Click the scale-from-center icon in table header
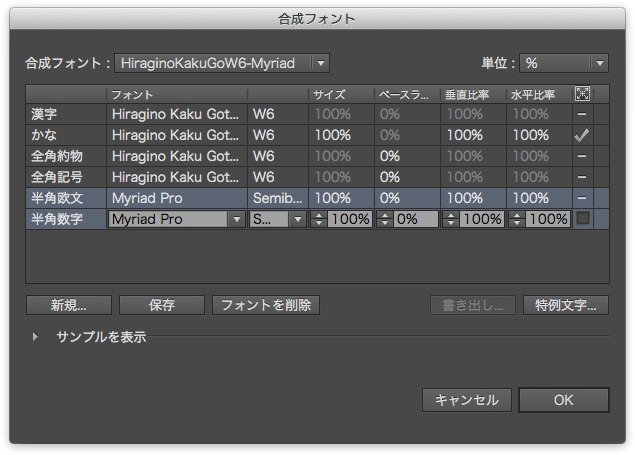The height and width of the screenshot is (455, 635). coord(583,94)
